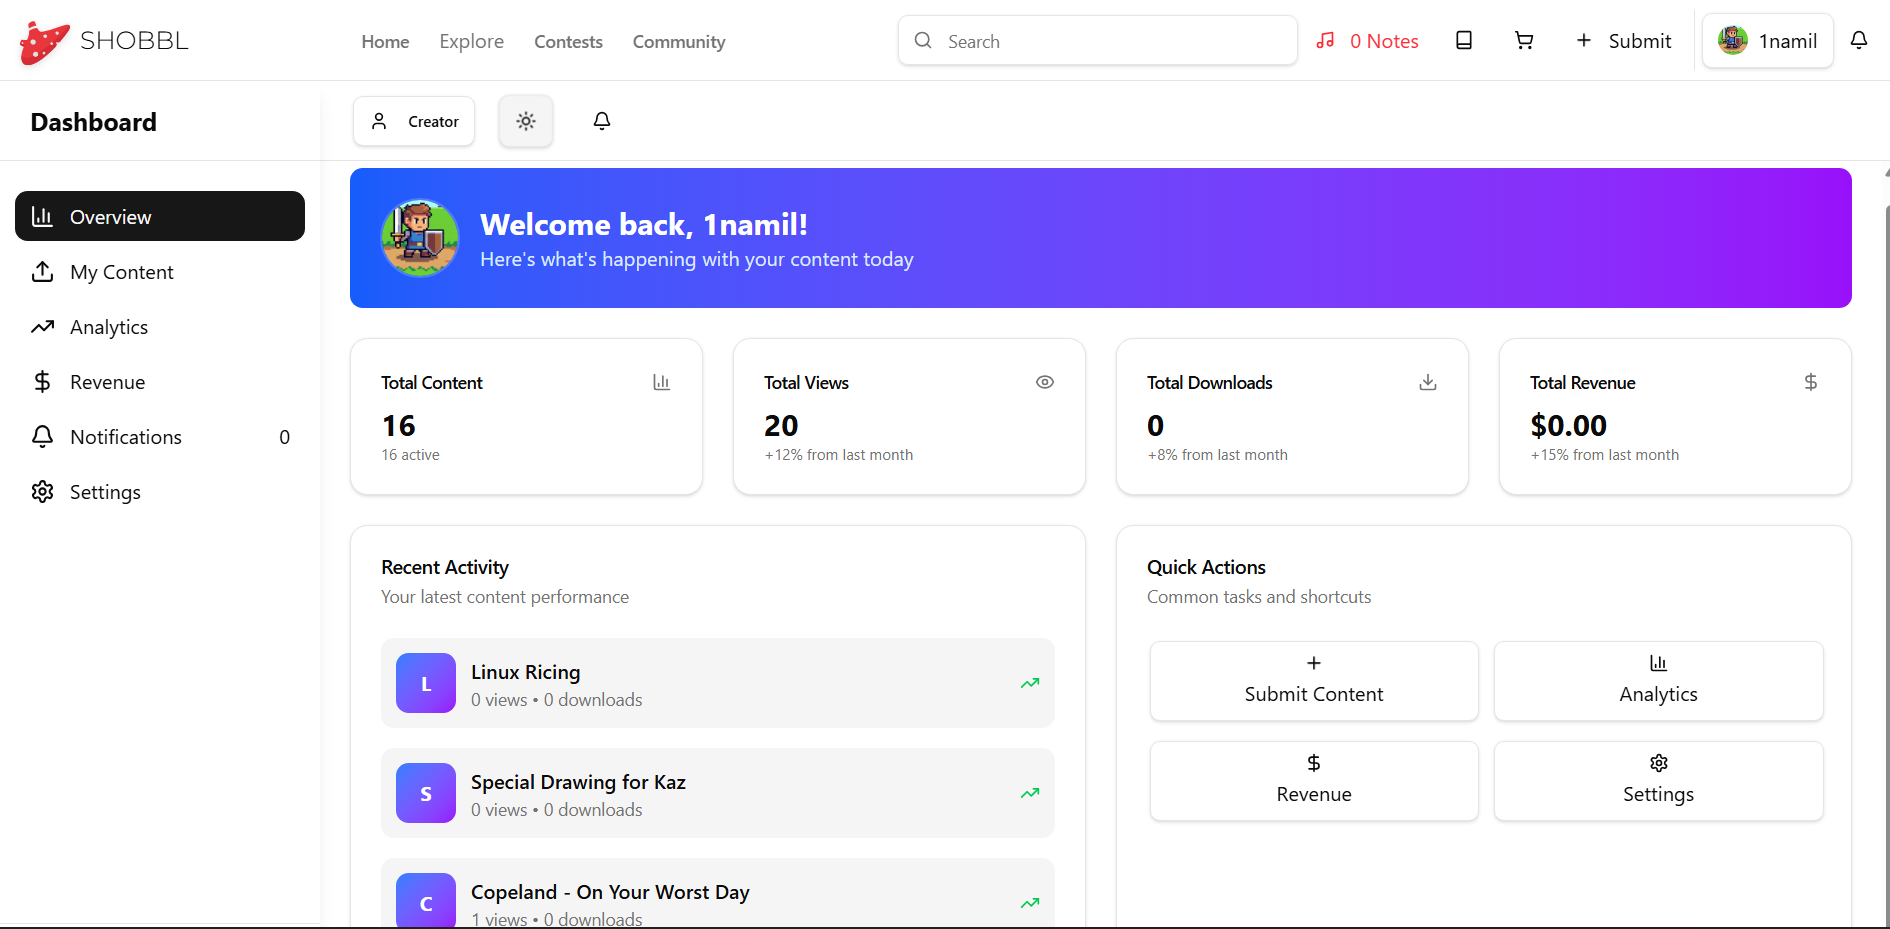Click the trend arrow on Linux Ricing
1890x929 pixels.
[x=1029, y=684]
